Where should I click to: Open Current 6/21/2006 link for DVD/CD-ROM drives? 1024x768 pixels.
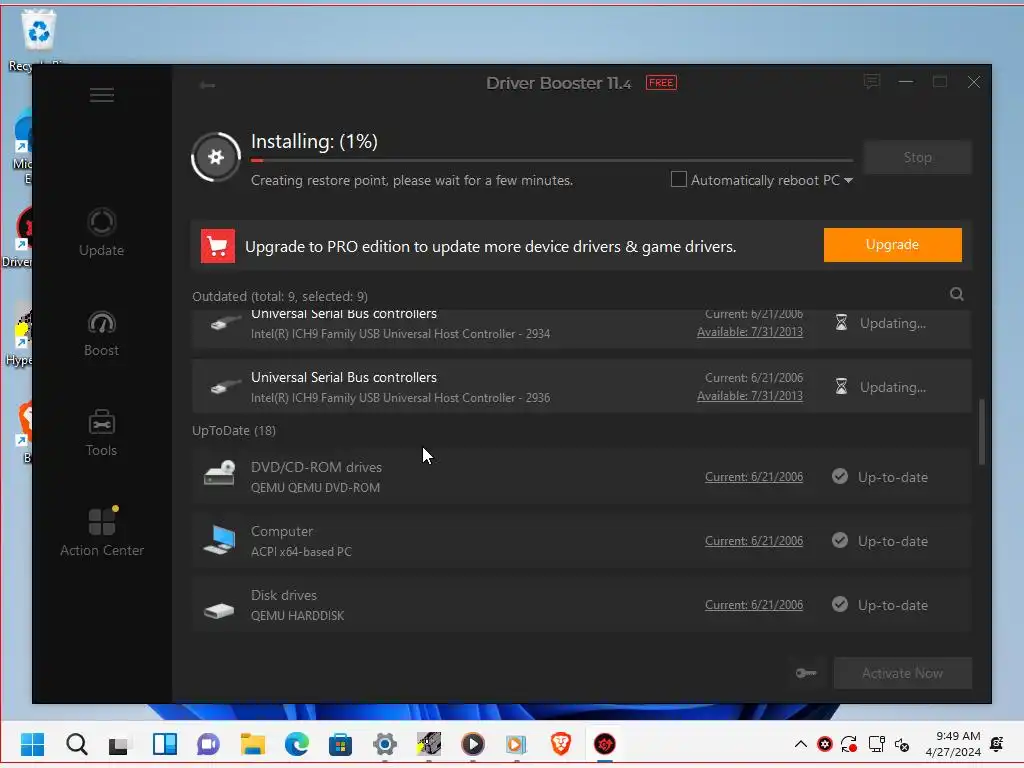754,477
